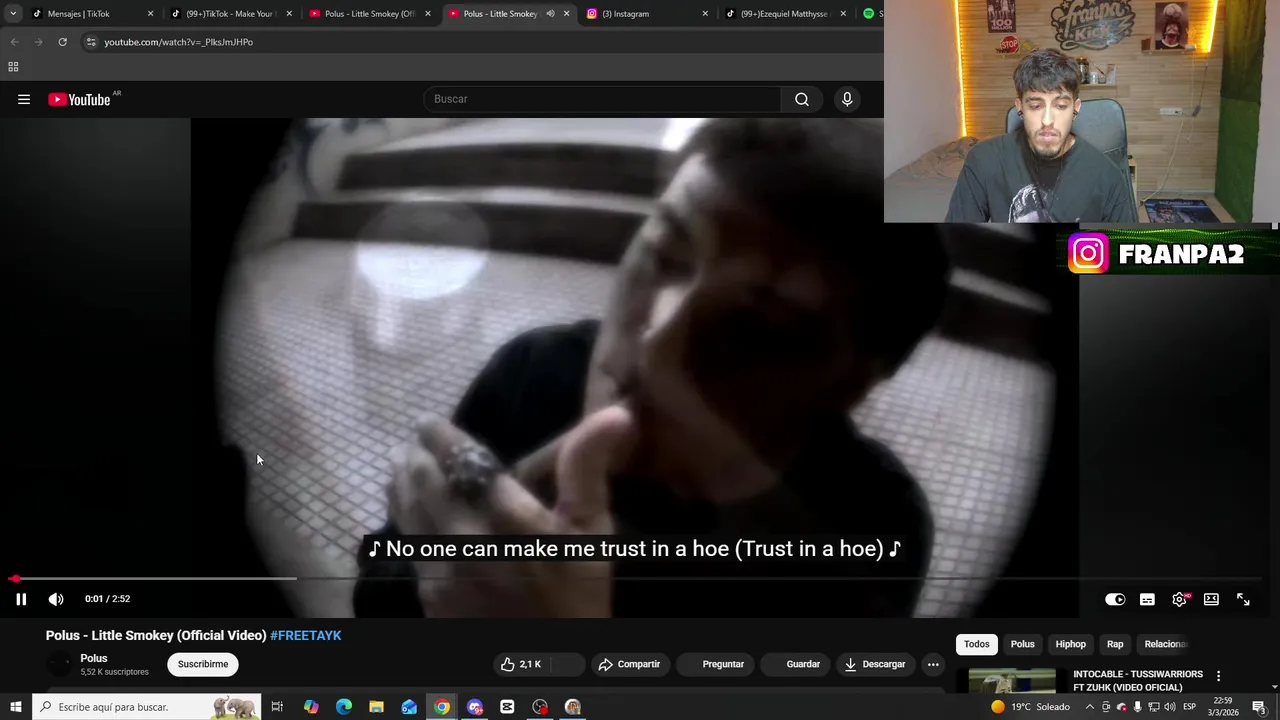Viewport: 1280px width, 720px height.
Task: Click the magnifier search button
Action: pos(802,99)
